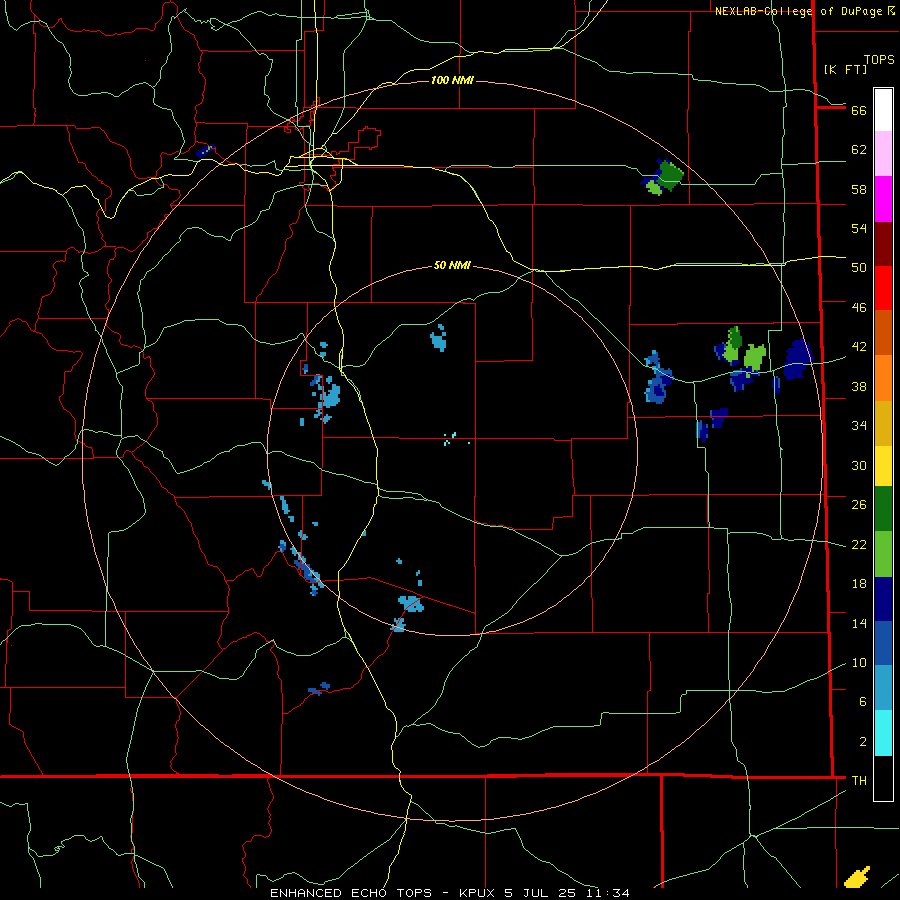Pick the bright red legend swatch
Image resolution: width=900 pixels, height=900 pixels.
[x=883, y=288]
